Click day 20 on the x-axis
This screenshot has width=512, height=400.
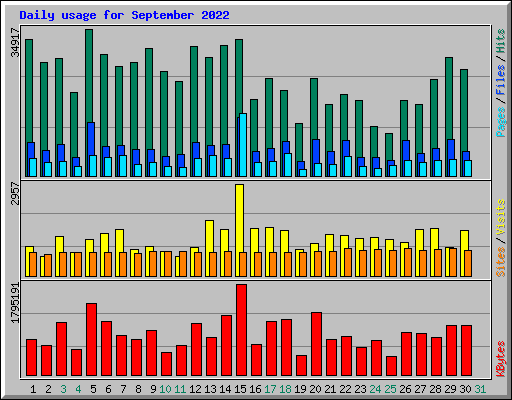[x=315, y=389]
